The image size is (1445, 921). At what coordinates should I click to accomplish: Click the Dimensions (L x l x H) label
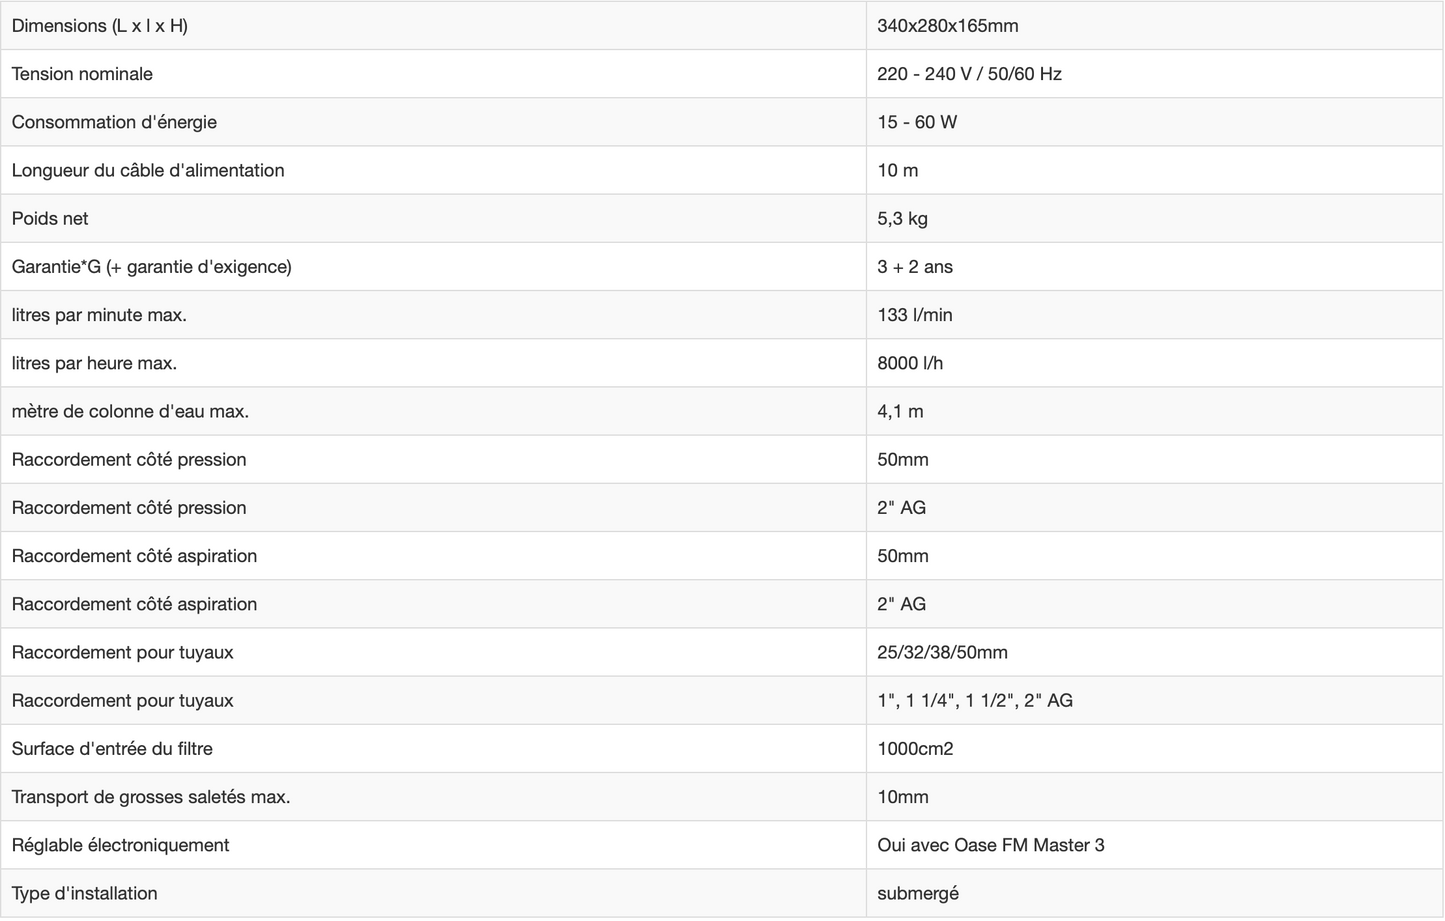coord(99,26)
